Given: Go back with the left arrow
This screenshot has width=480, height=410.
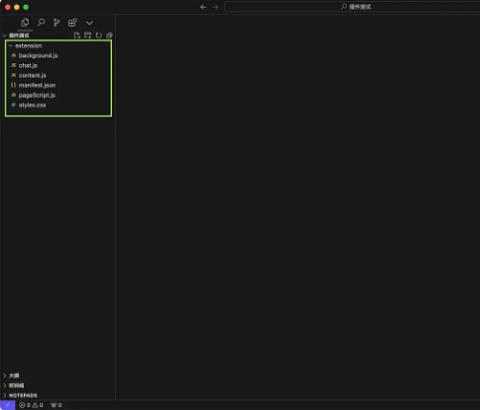Looking at the screenshot, I should 203,7.
